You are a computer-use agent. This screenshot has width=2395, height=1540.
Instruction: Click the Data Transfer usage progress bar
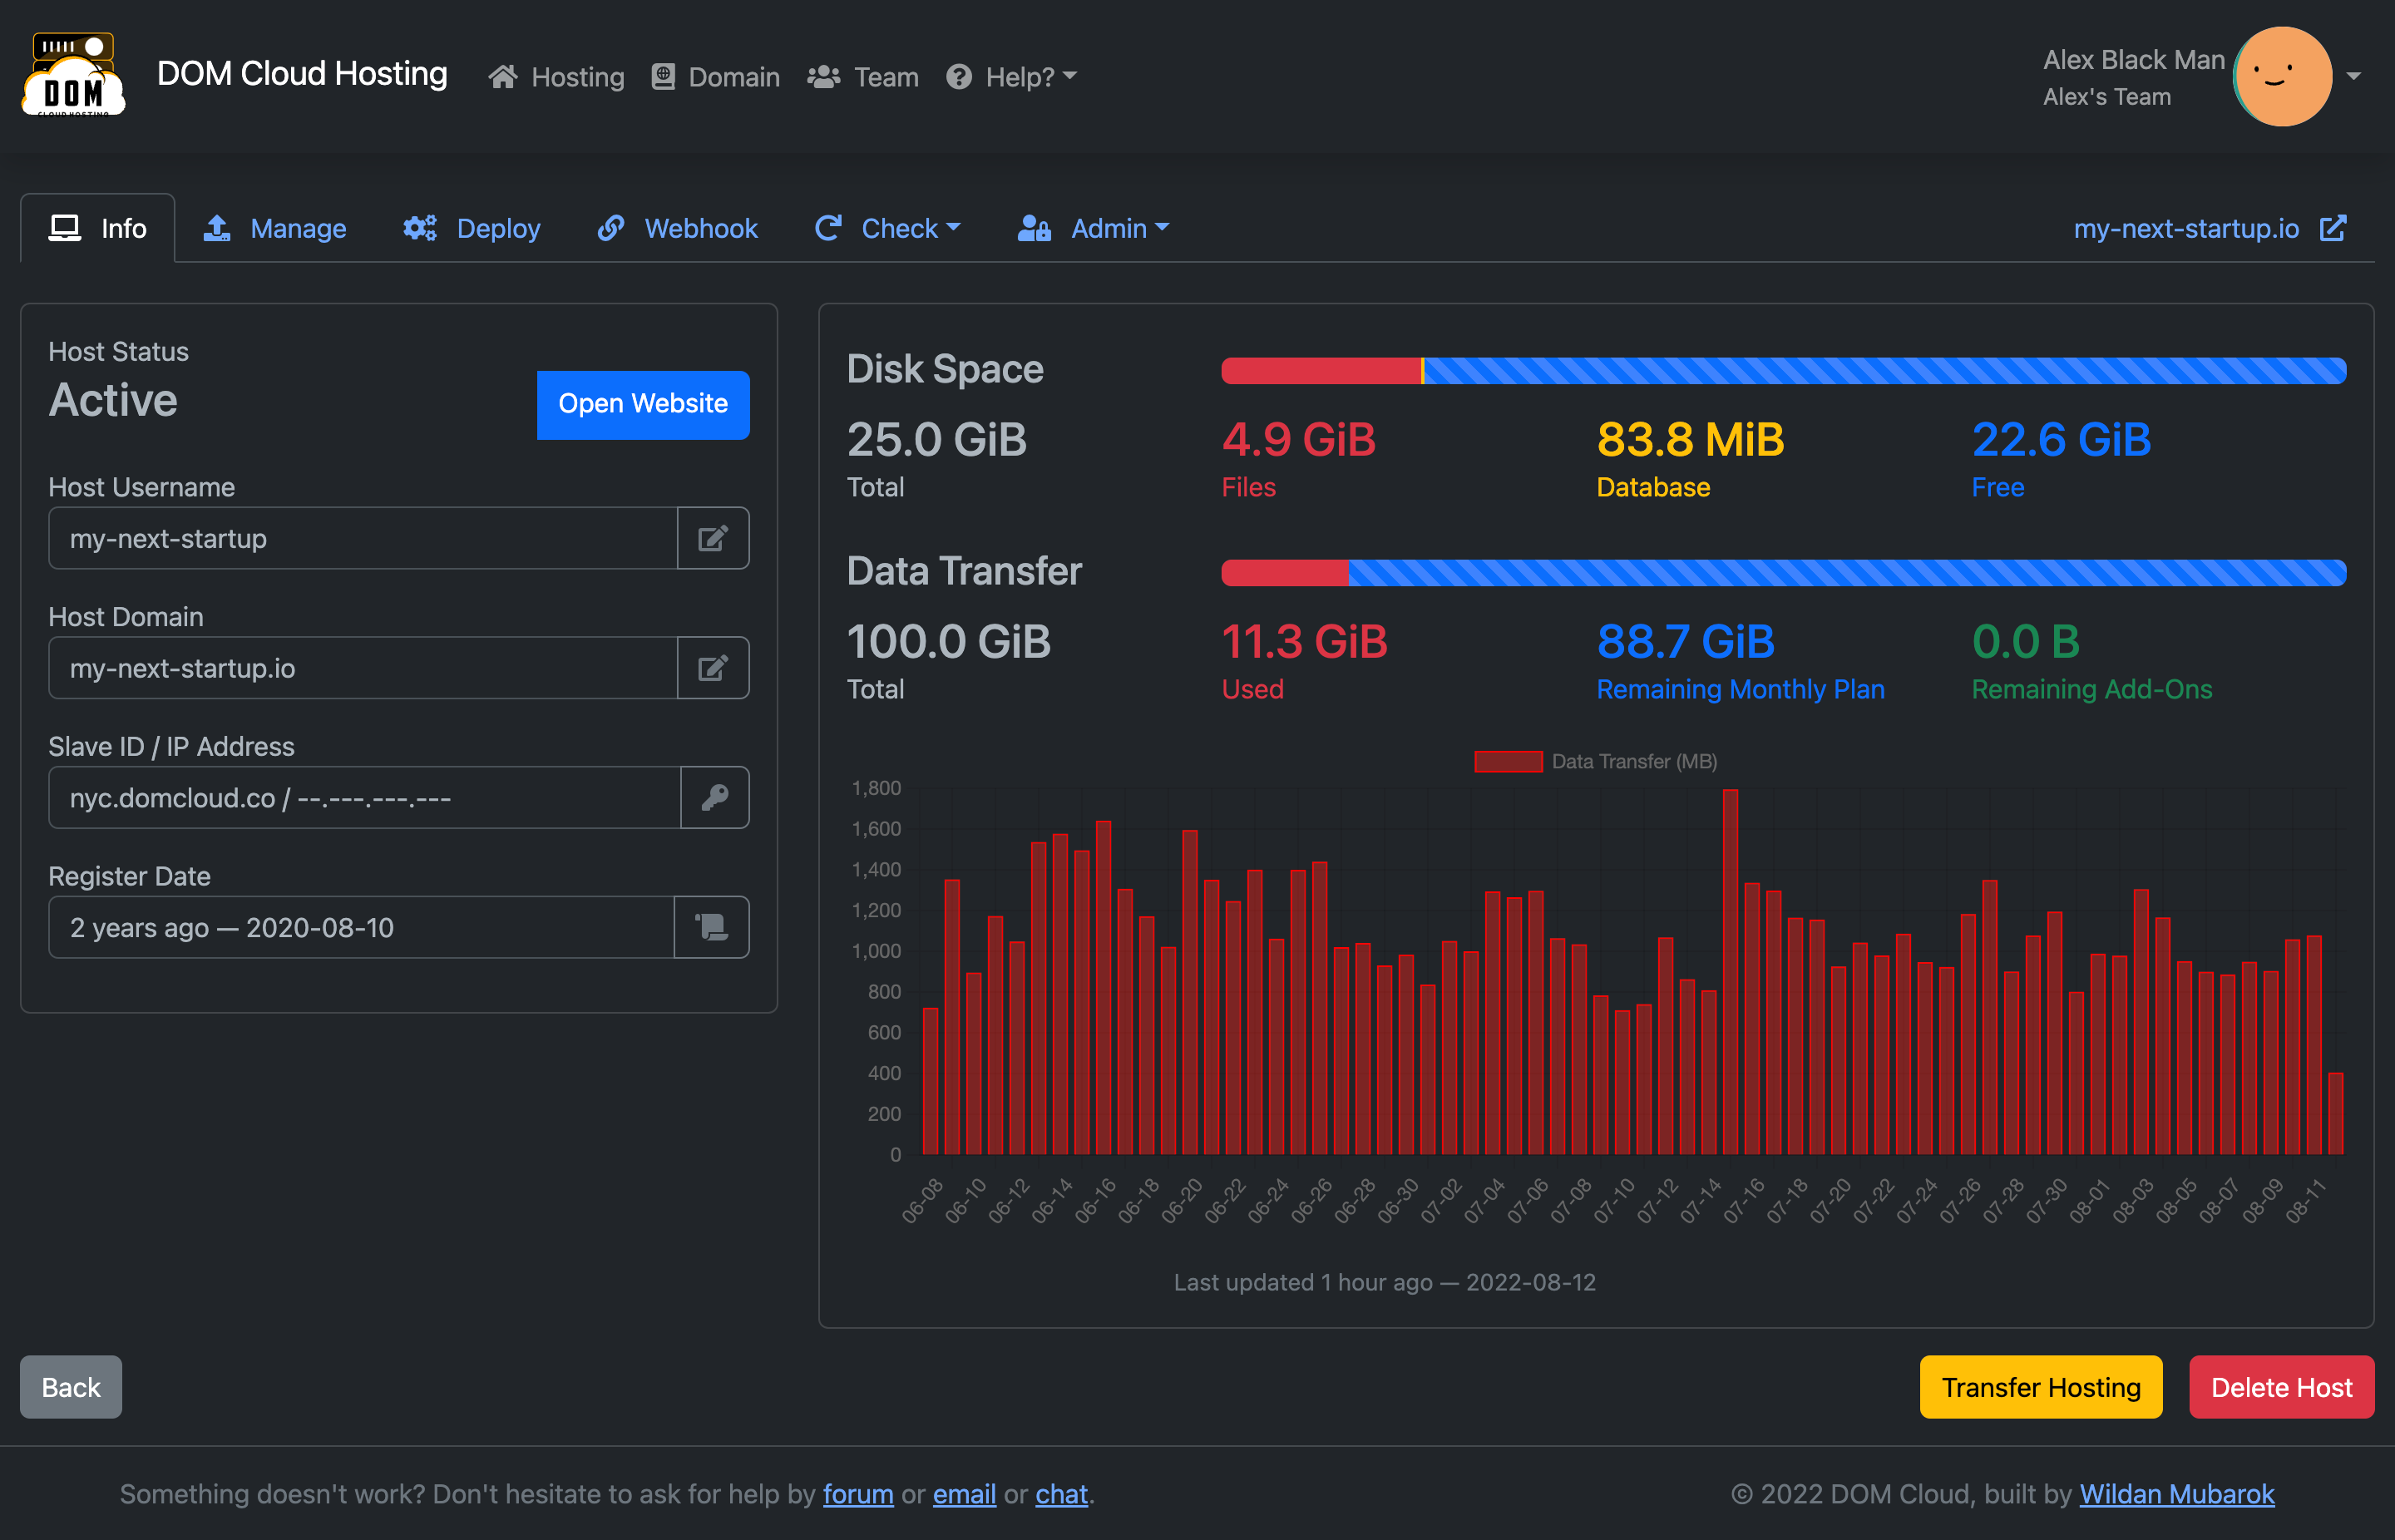[x=1783, y=573]
